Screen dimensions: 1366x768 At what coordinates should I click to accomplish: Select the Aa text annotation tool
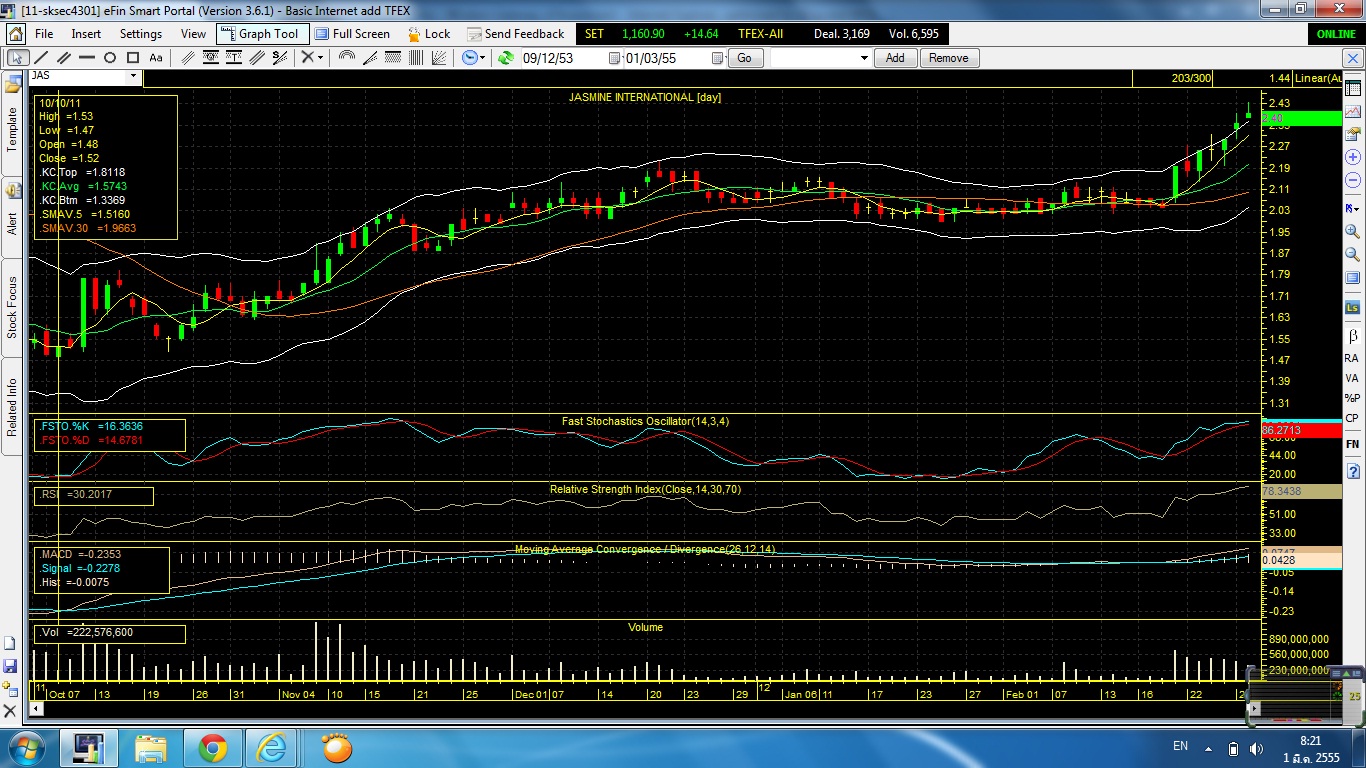tap(156, 58)
